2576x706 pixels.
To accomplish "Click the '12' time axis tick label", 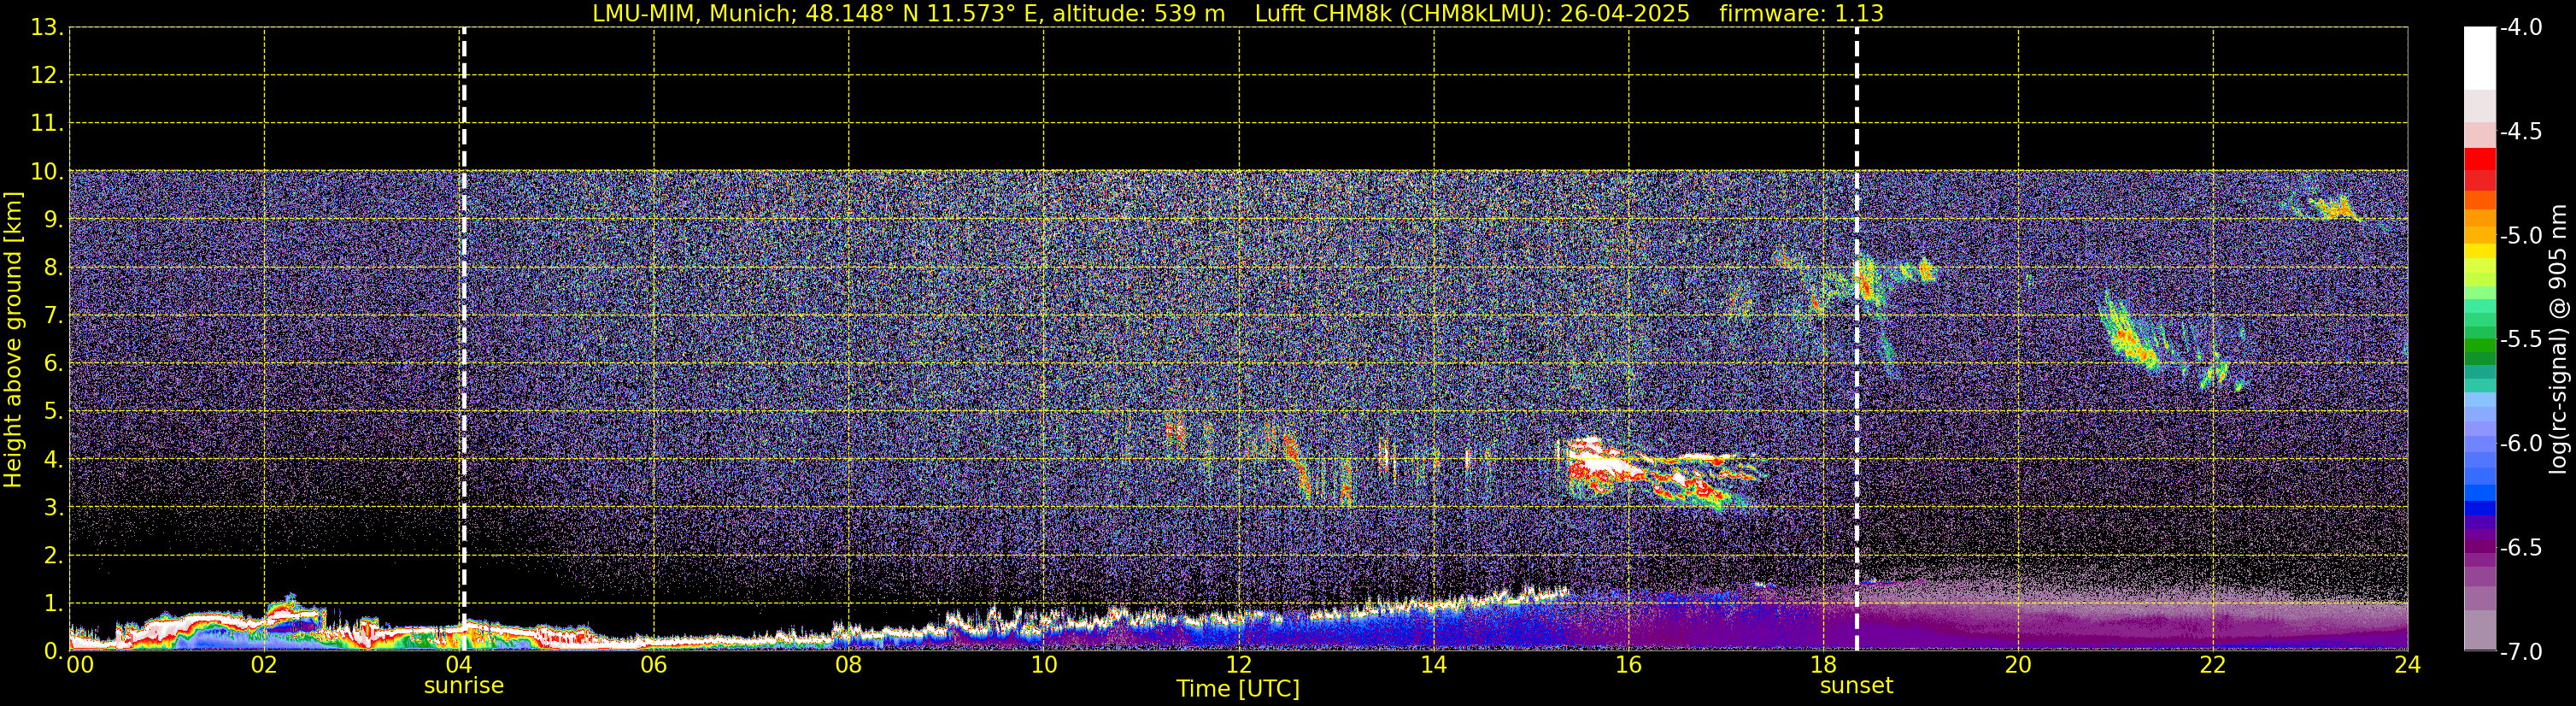I will click(1239, 665).
